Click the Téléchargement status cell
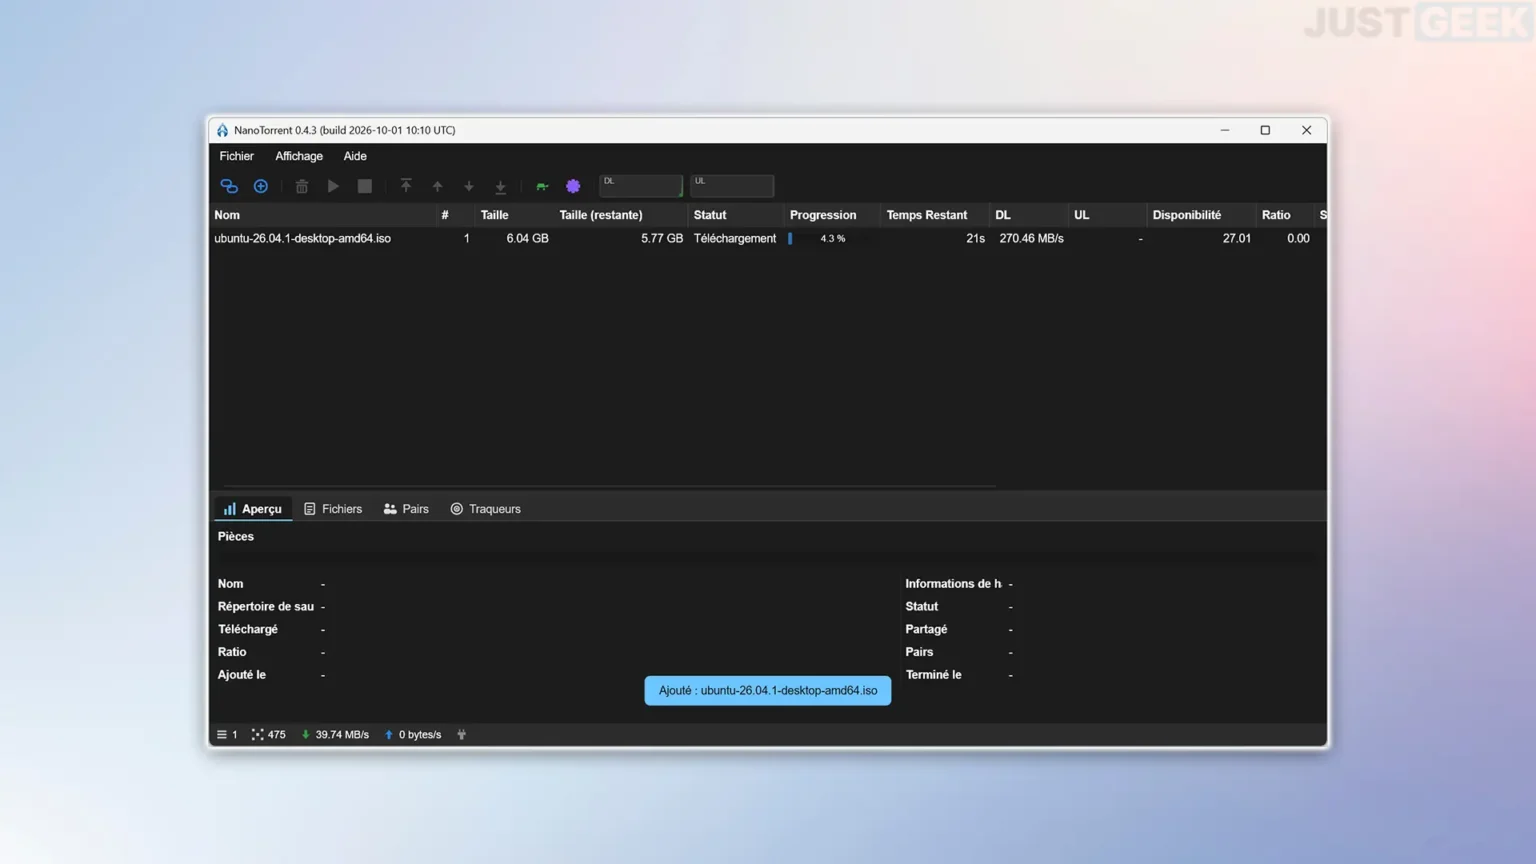This screenshot has height=864, width=1536. (x=735, y=239)
